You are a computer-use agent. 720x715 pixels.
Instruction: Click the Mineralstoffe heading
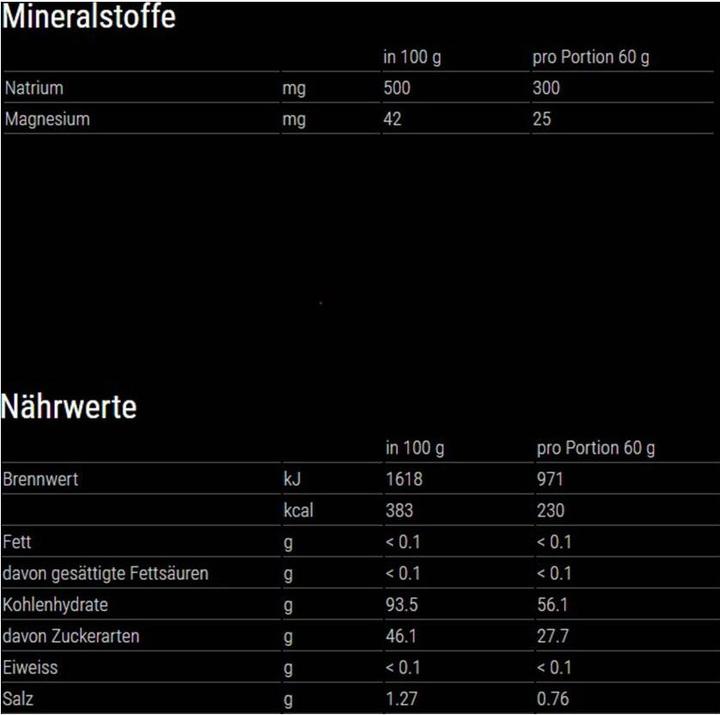pos(88,18)
